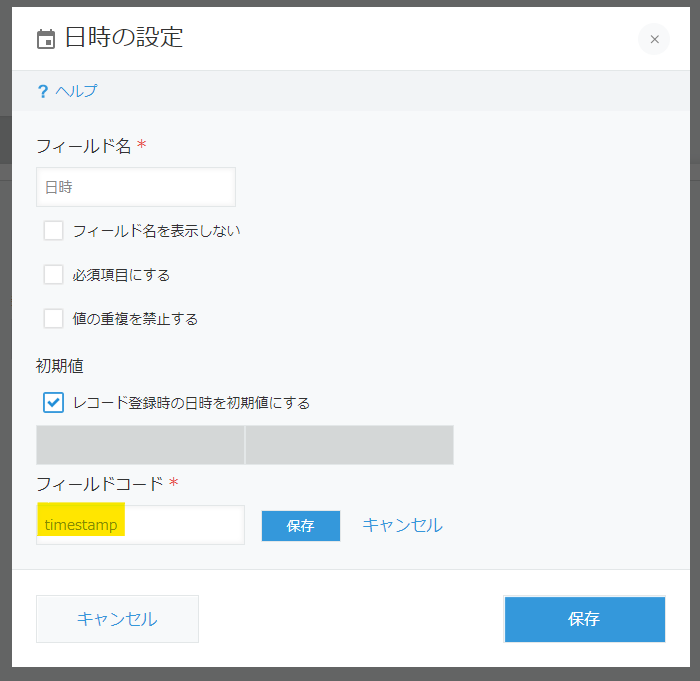
Task: Click the 日時の設定 title text
Action: [124, 37]
